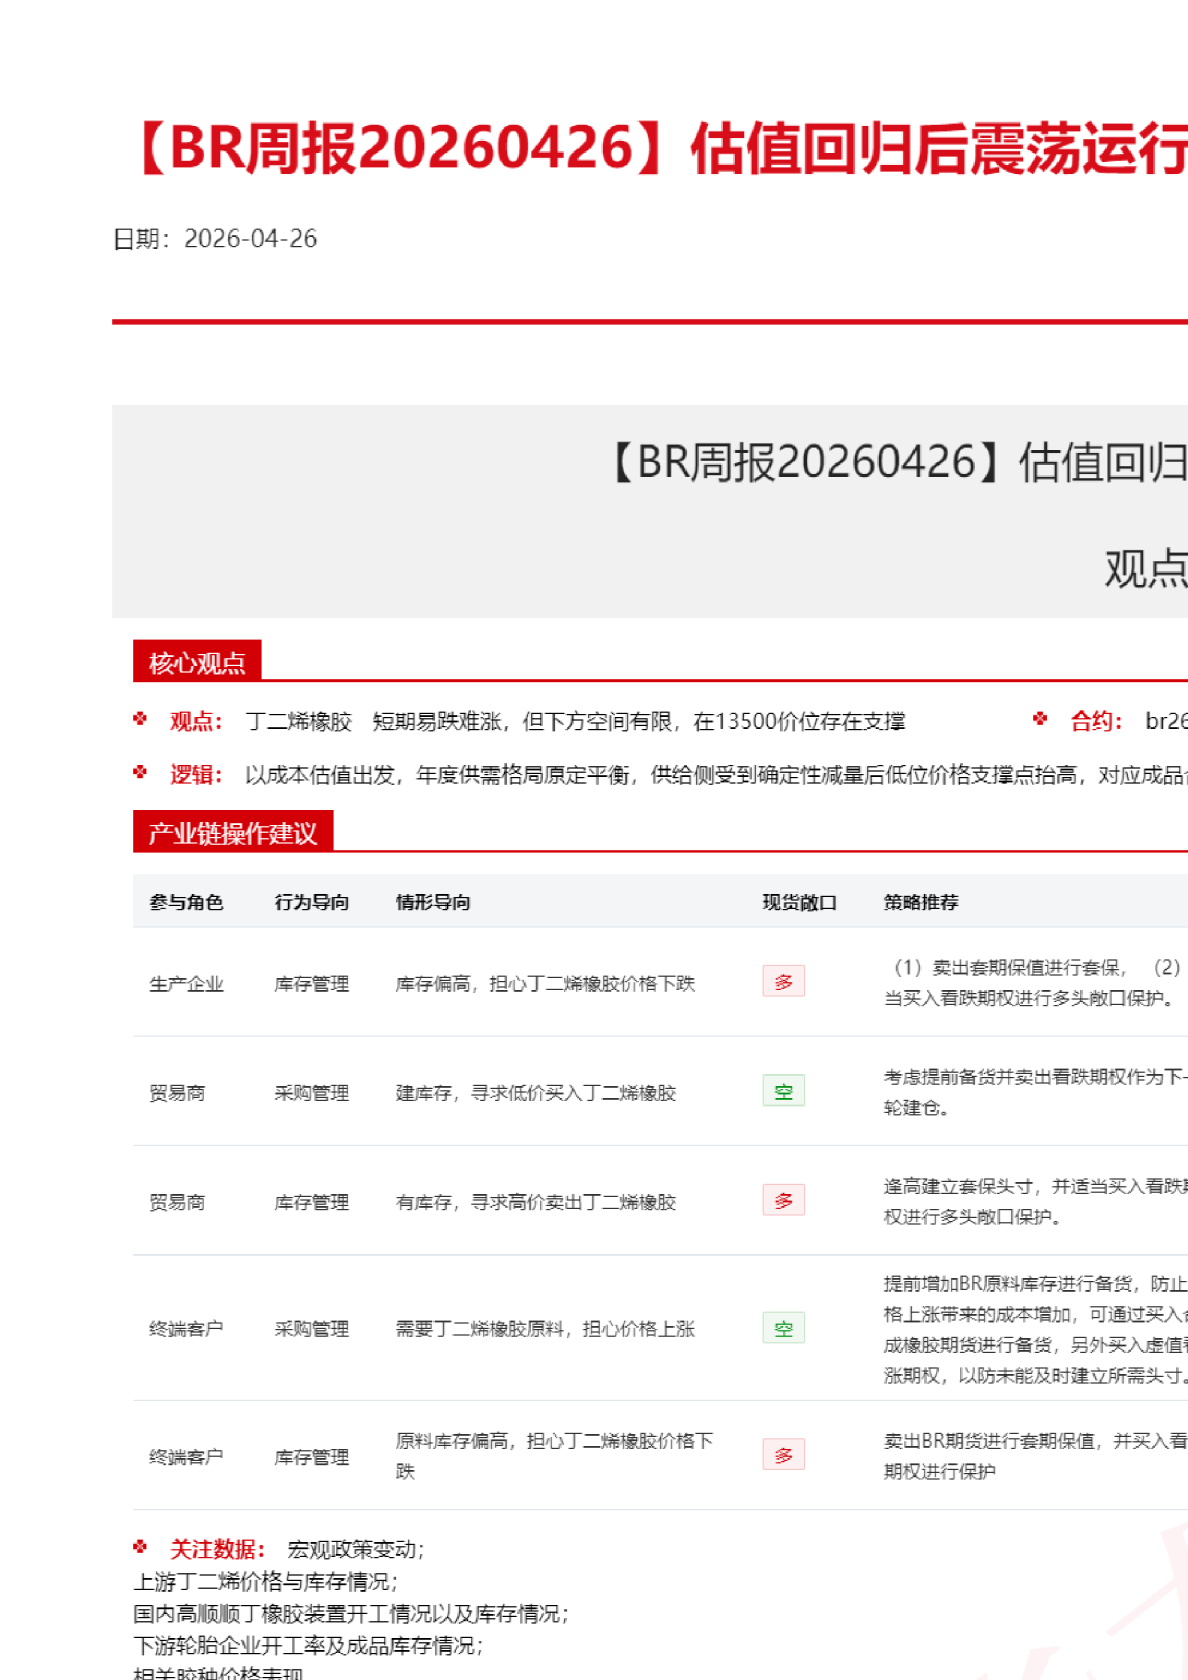Click the red bullet icon beside 合约

[1040, 719]
